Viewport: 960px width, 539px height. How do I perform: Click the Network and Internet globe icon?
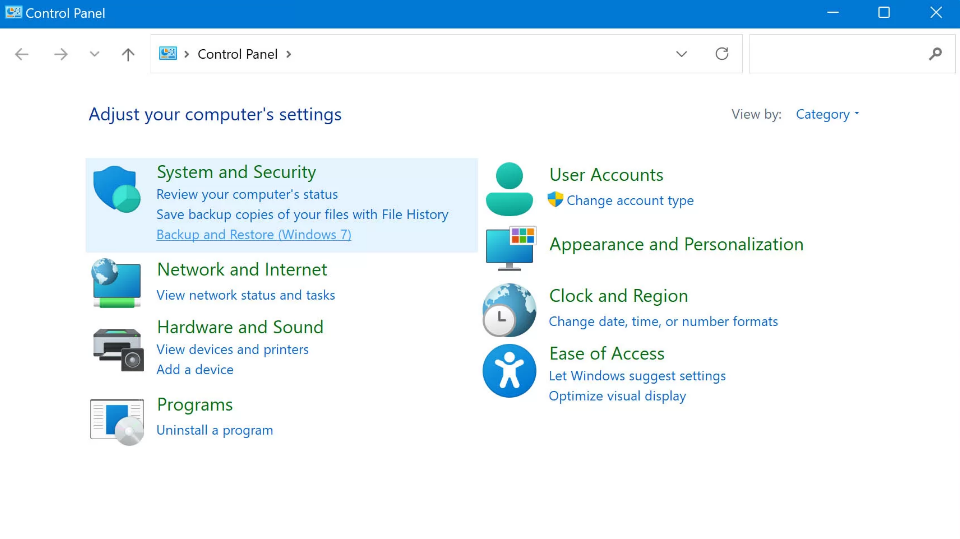point(117,283)
